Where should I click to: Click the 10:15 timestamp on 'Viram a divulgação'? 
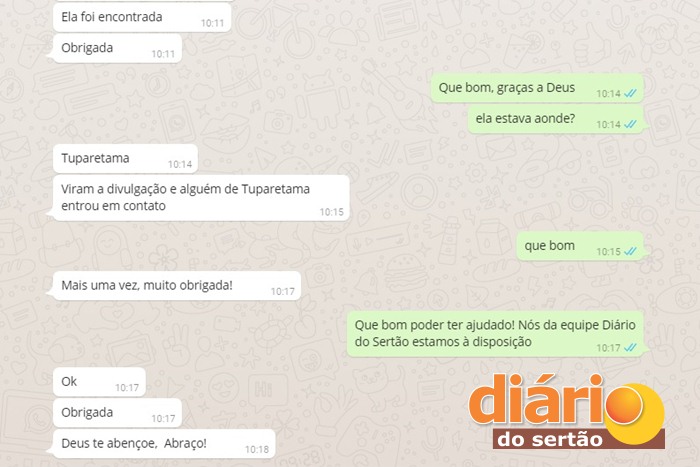[332, 212]
